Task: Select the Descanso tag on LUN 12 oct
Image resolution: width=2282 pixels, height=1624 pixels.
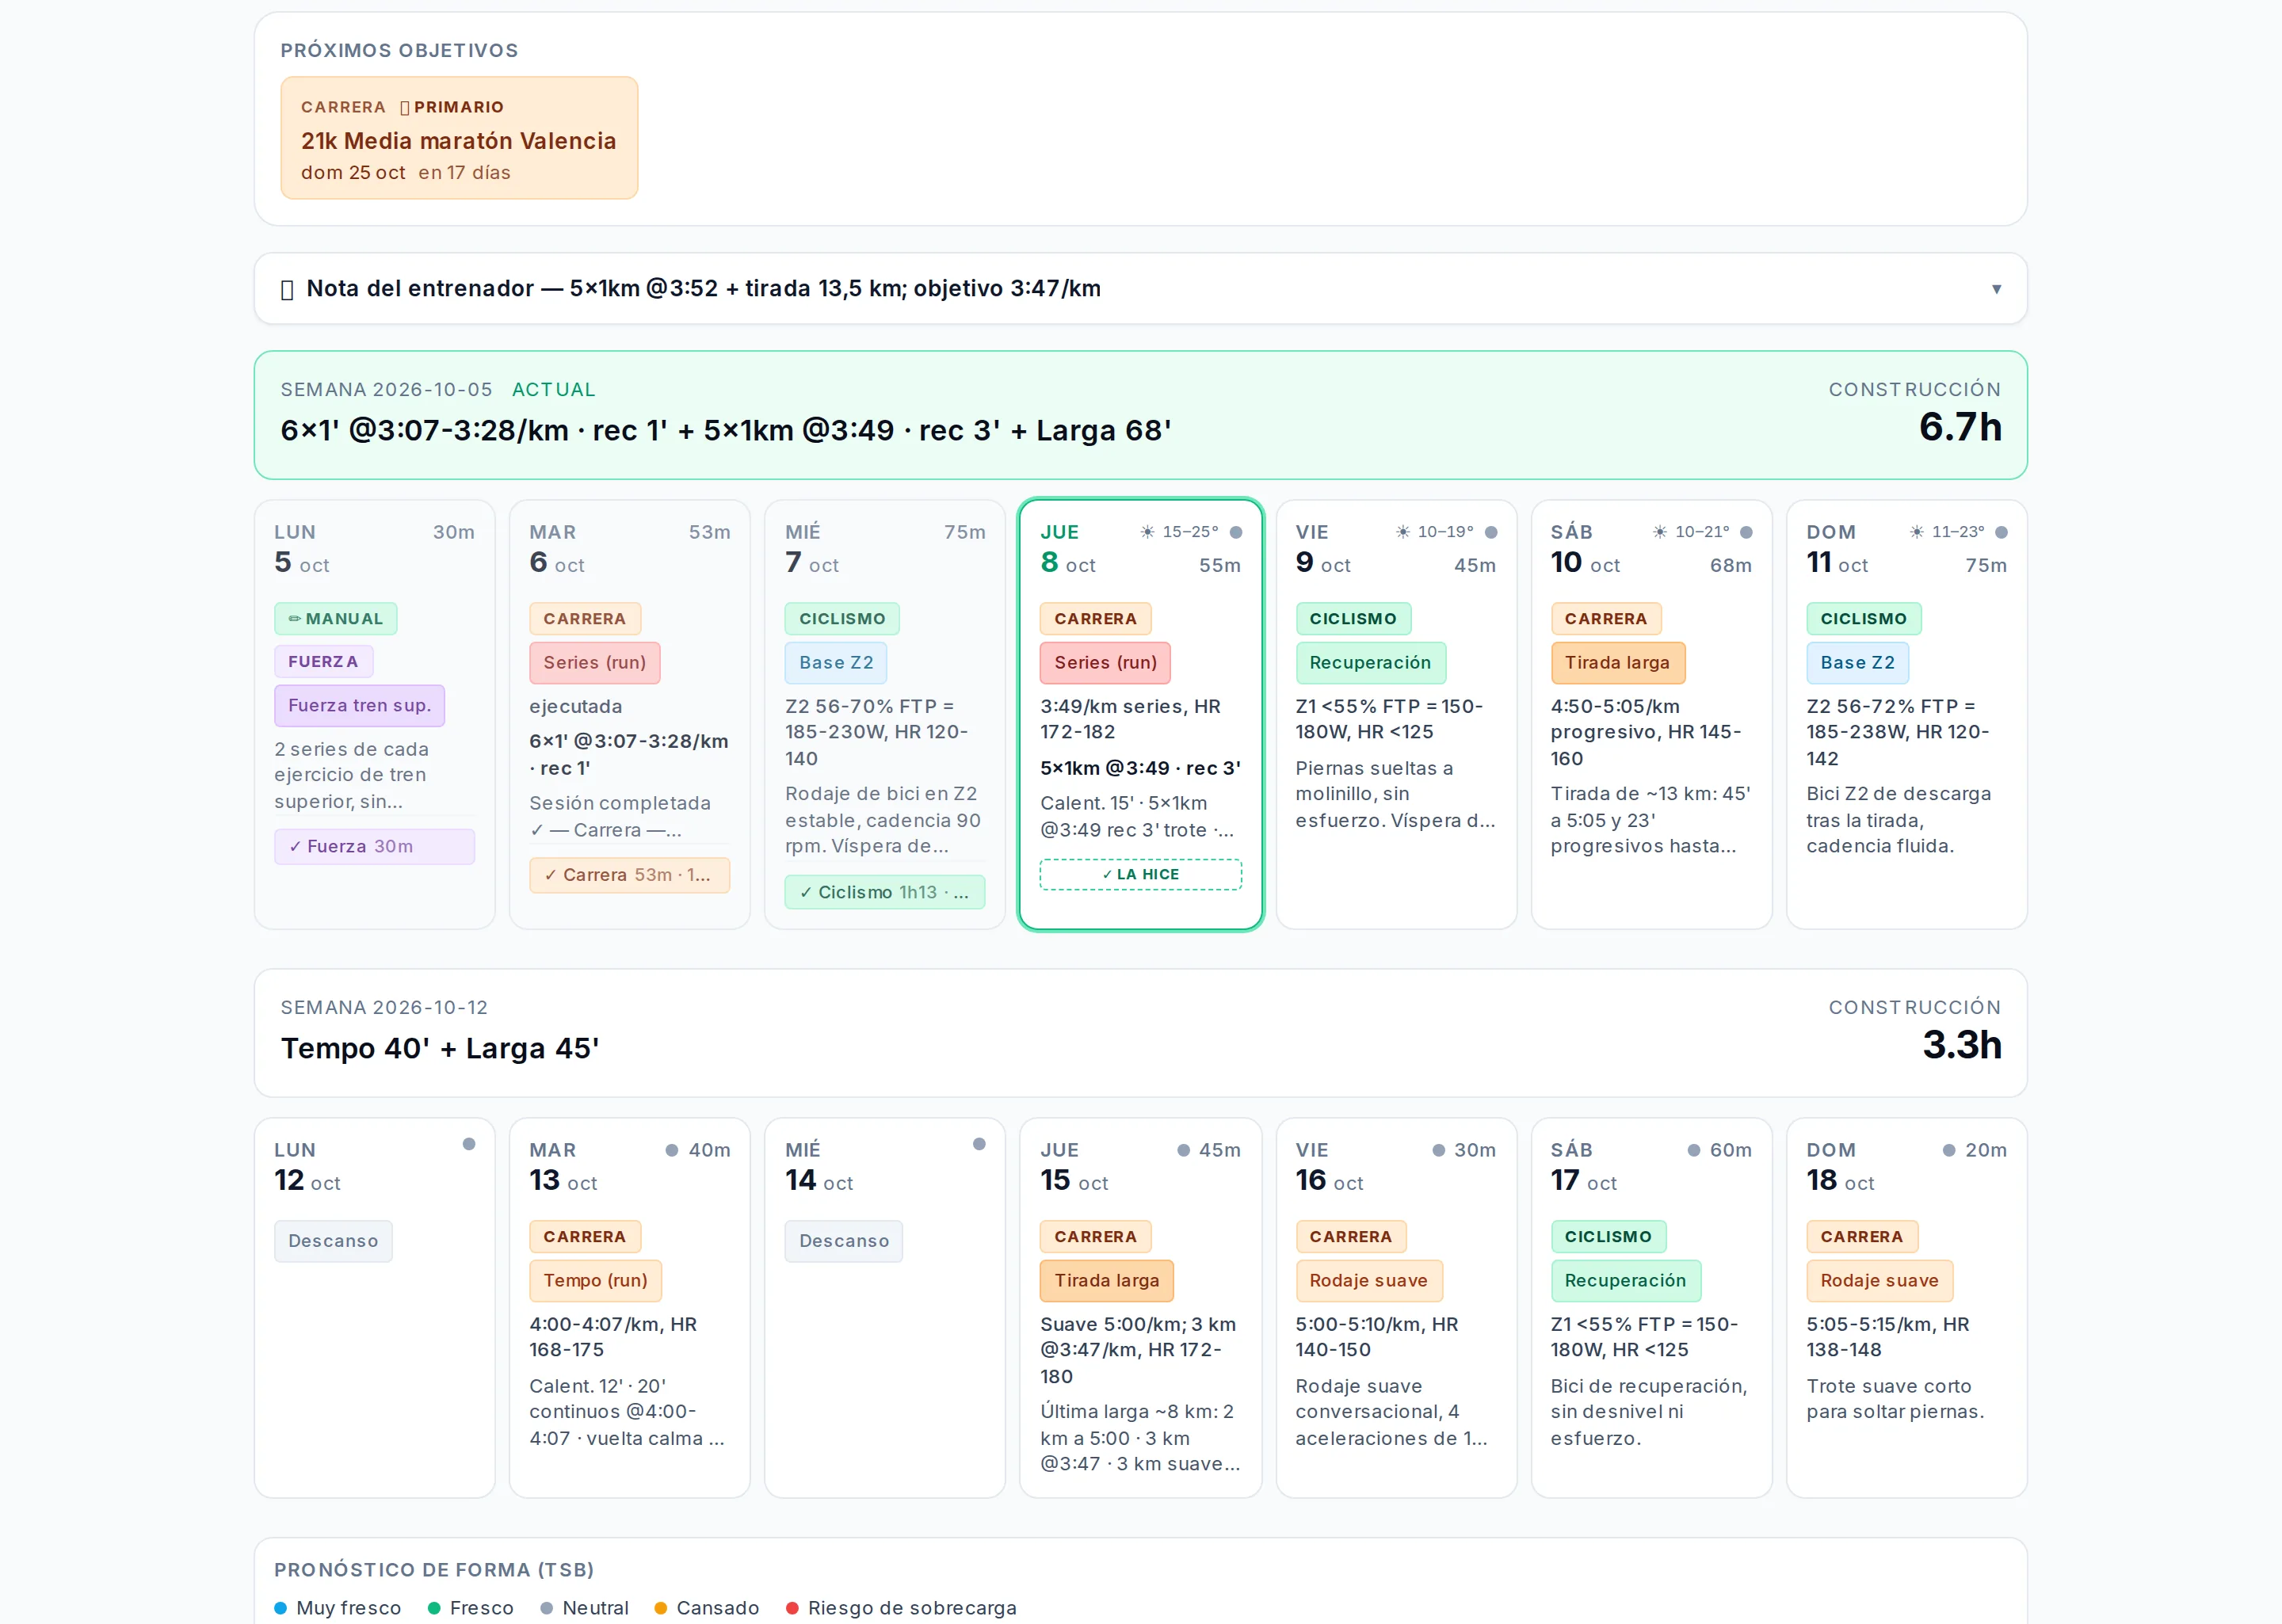Action: coord(333,1241)
